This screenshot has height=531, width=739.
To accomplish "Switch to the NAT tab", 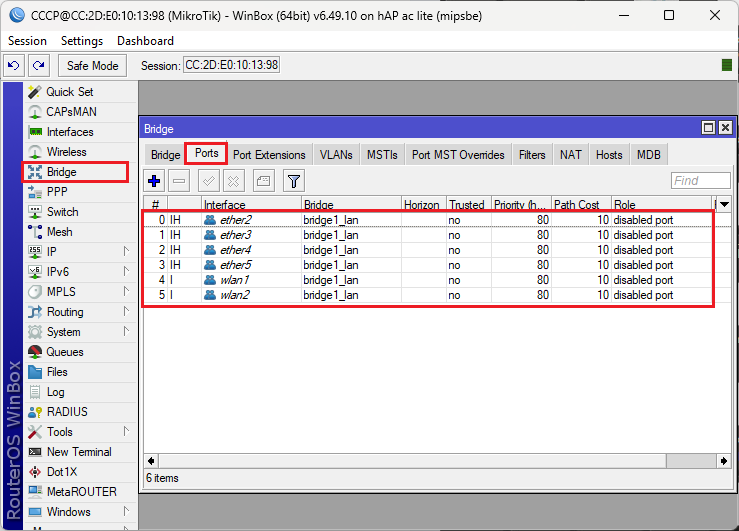I will click(570, 155).
